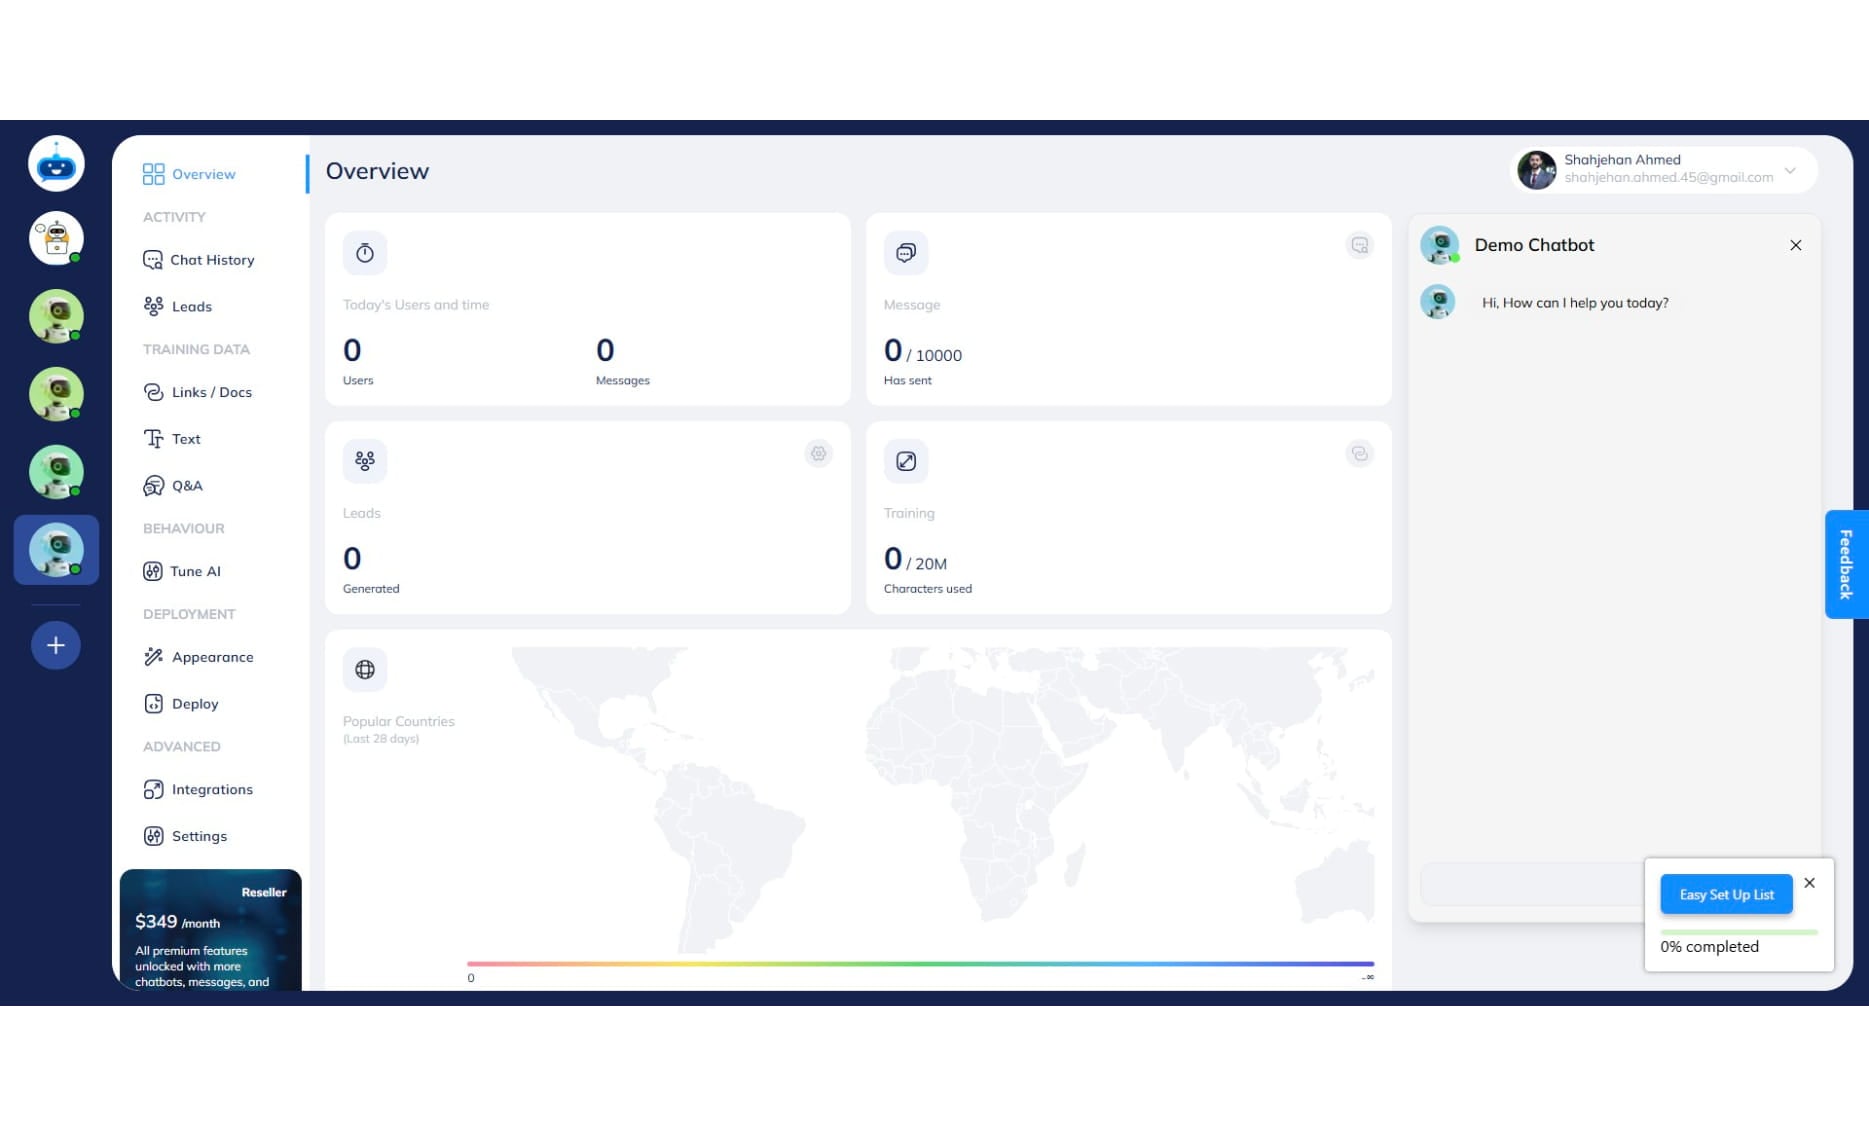Click the plus button to add a chatbot
The image size is (1869, 1126).
(56, 645)
